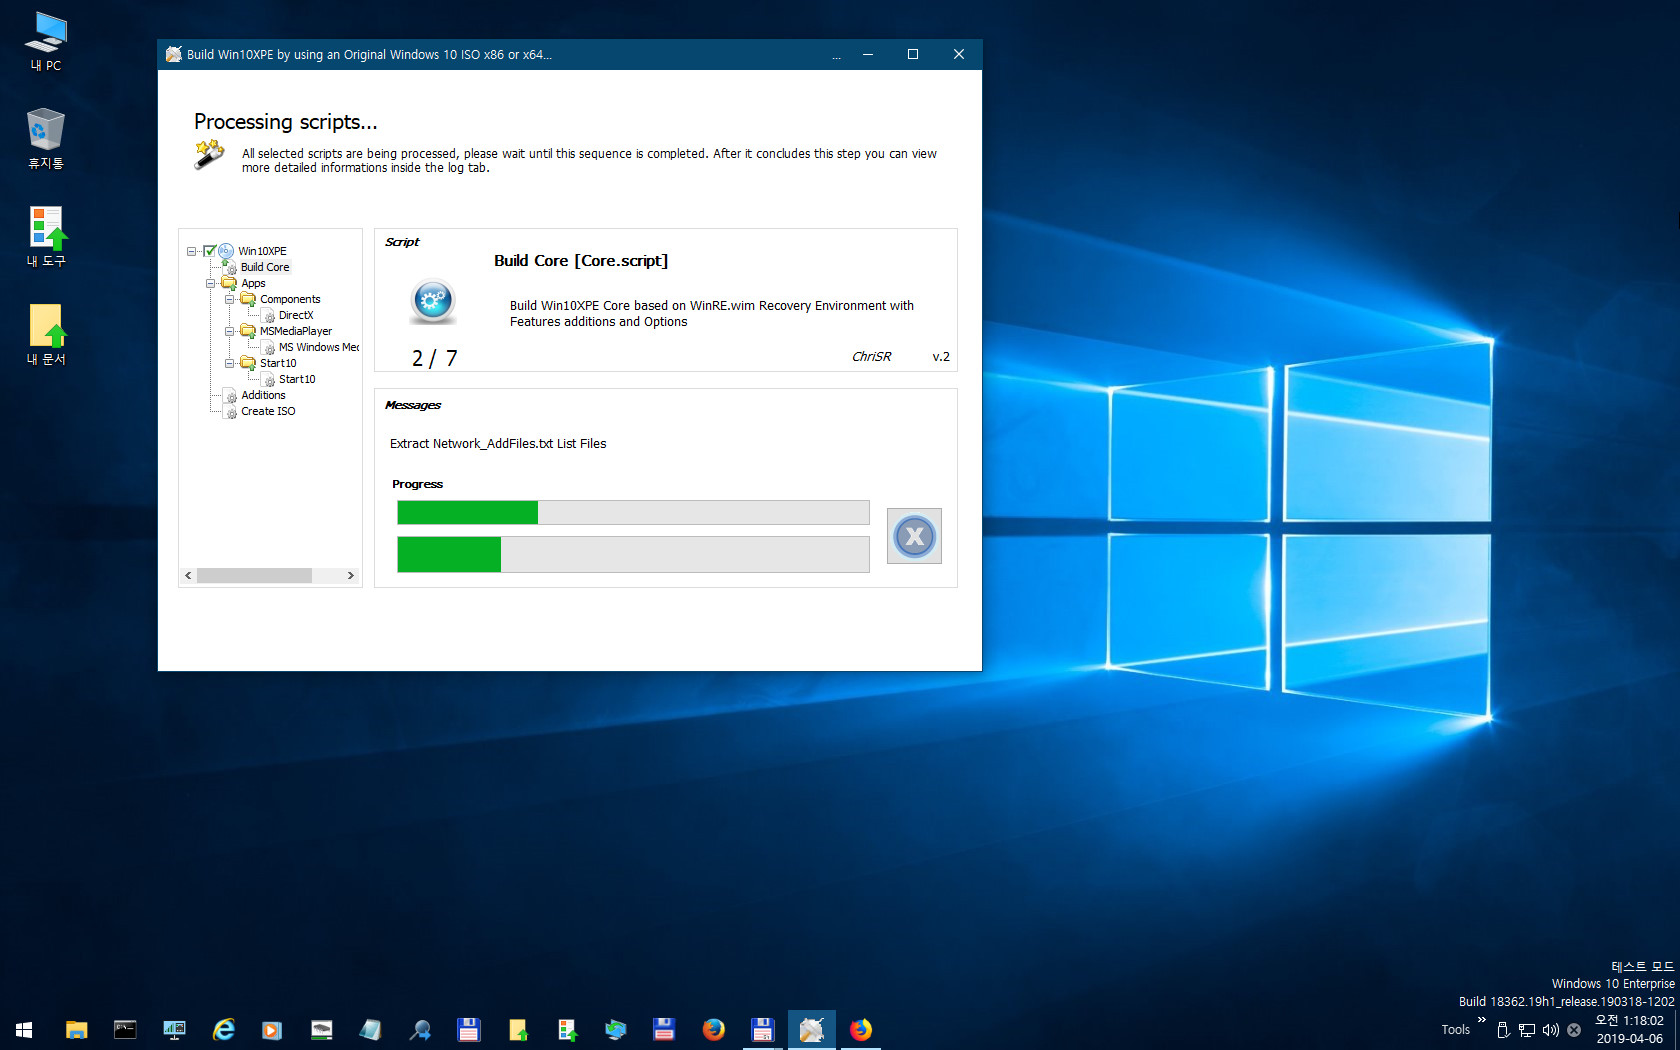Click the Additions script gear icon

[x=231, y=396]
